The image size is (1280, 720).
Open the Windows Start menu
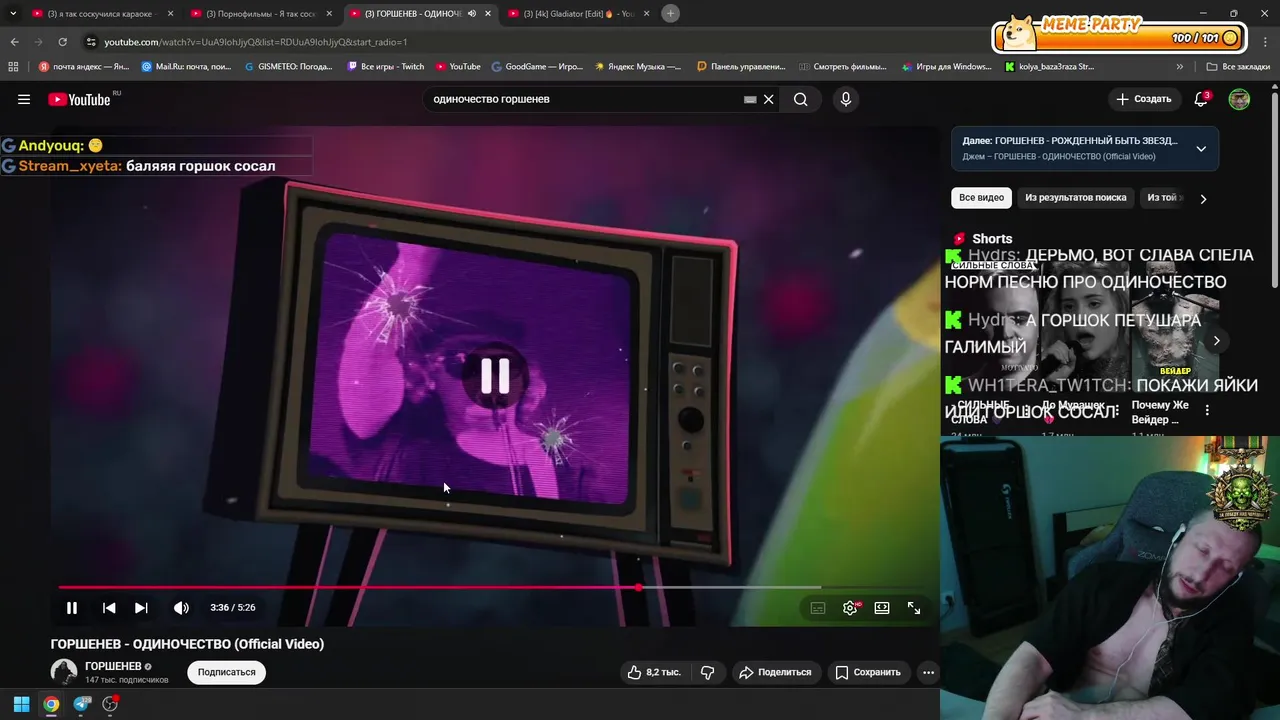pyautogui.click(x=21, y=704)
